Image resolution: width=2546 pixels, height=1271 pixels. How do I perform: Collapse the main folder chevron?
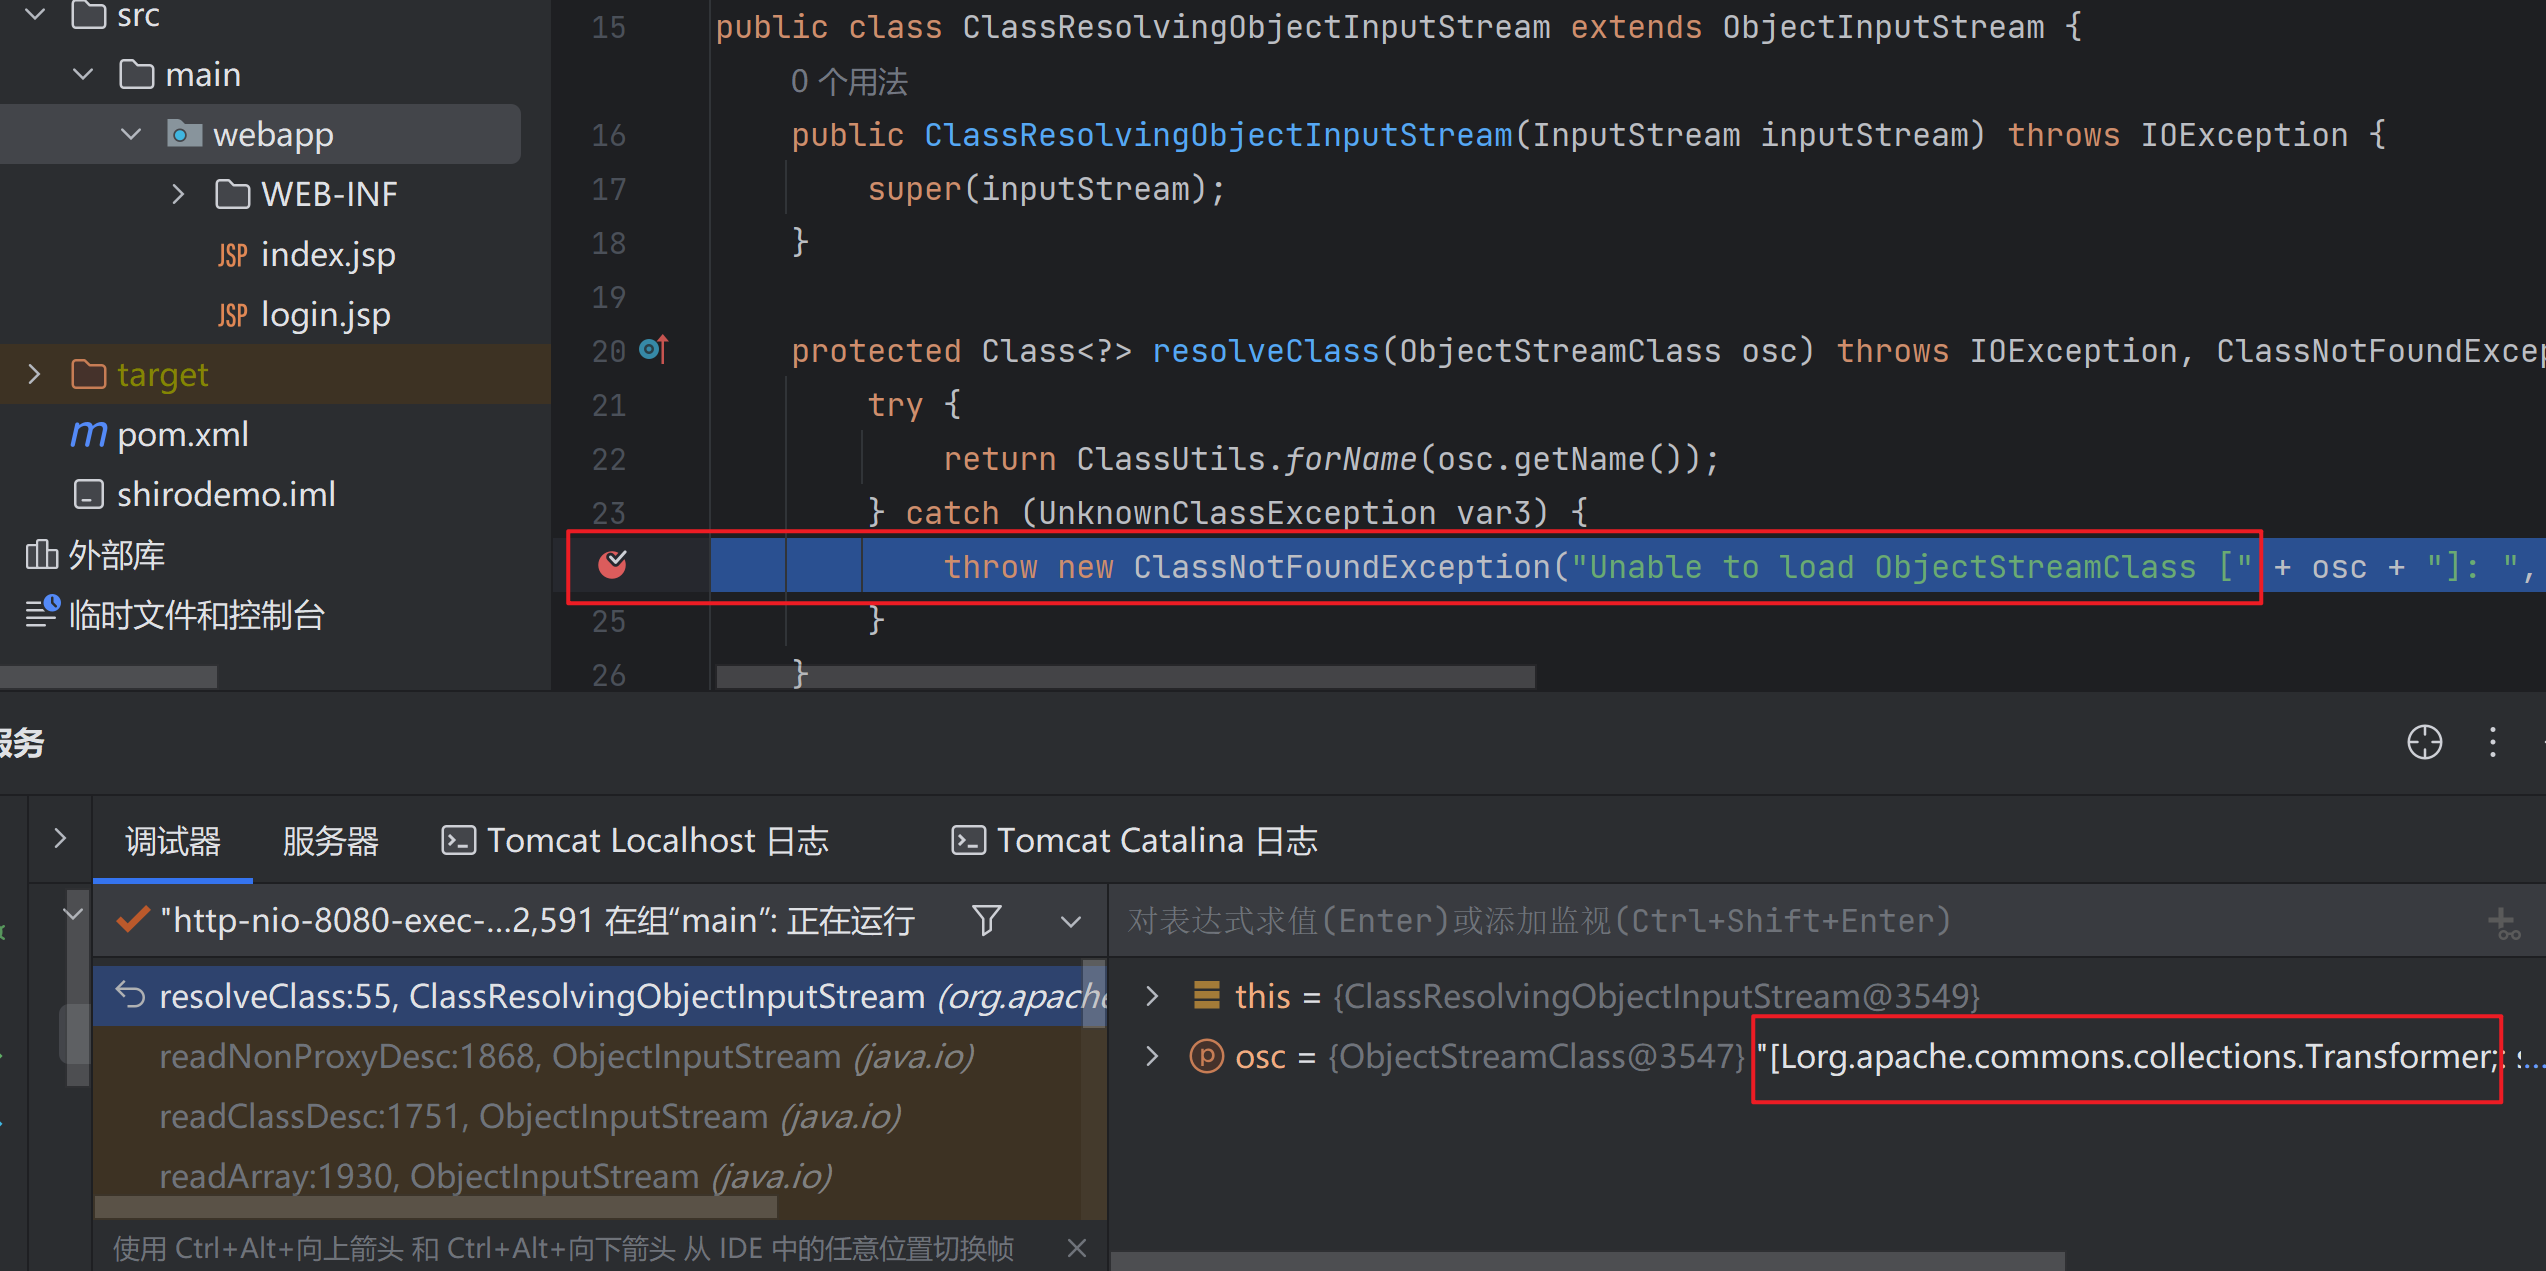coord(84,74)
